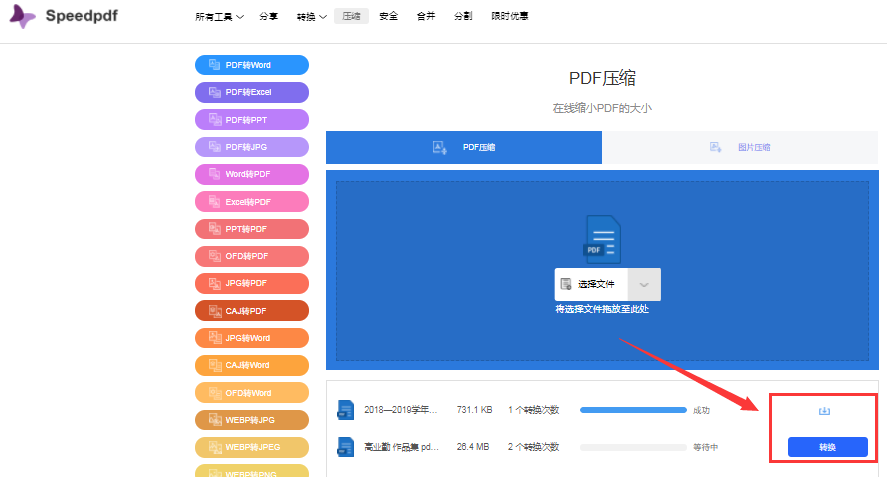Open the Excel转PDF tool

coord(252,201)
